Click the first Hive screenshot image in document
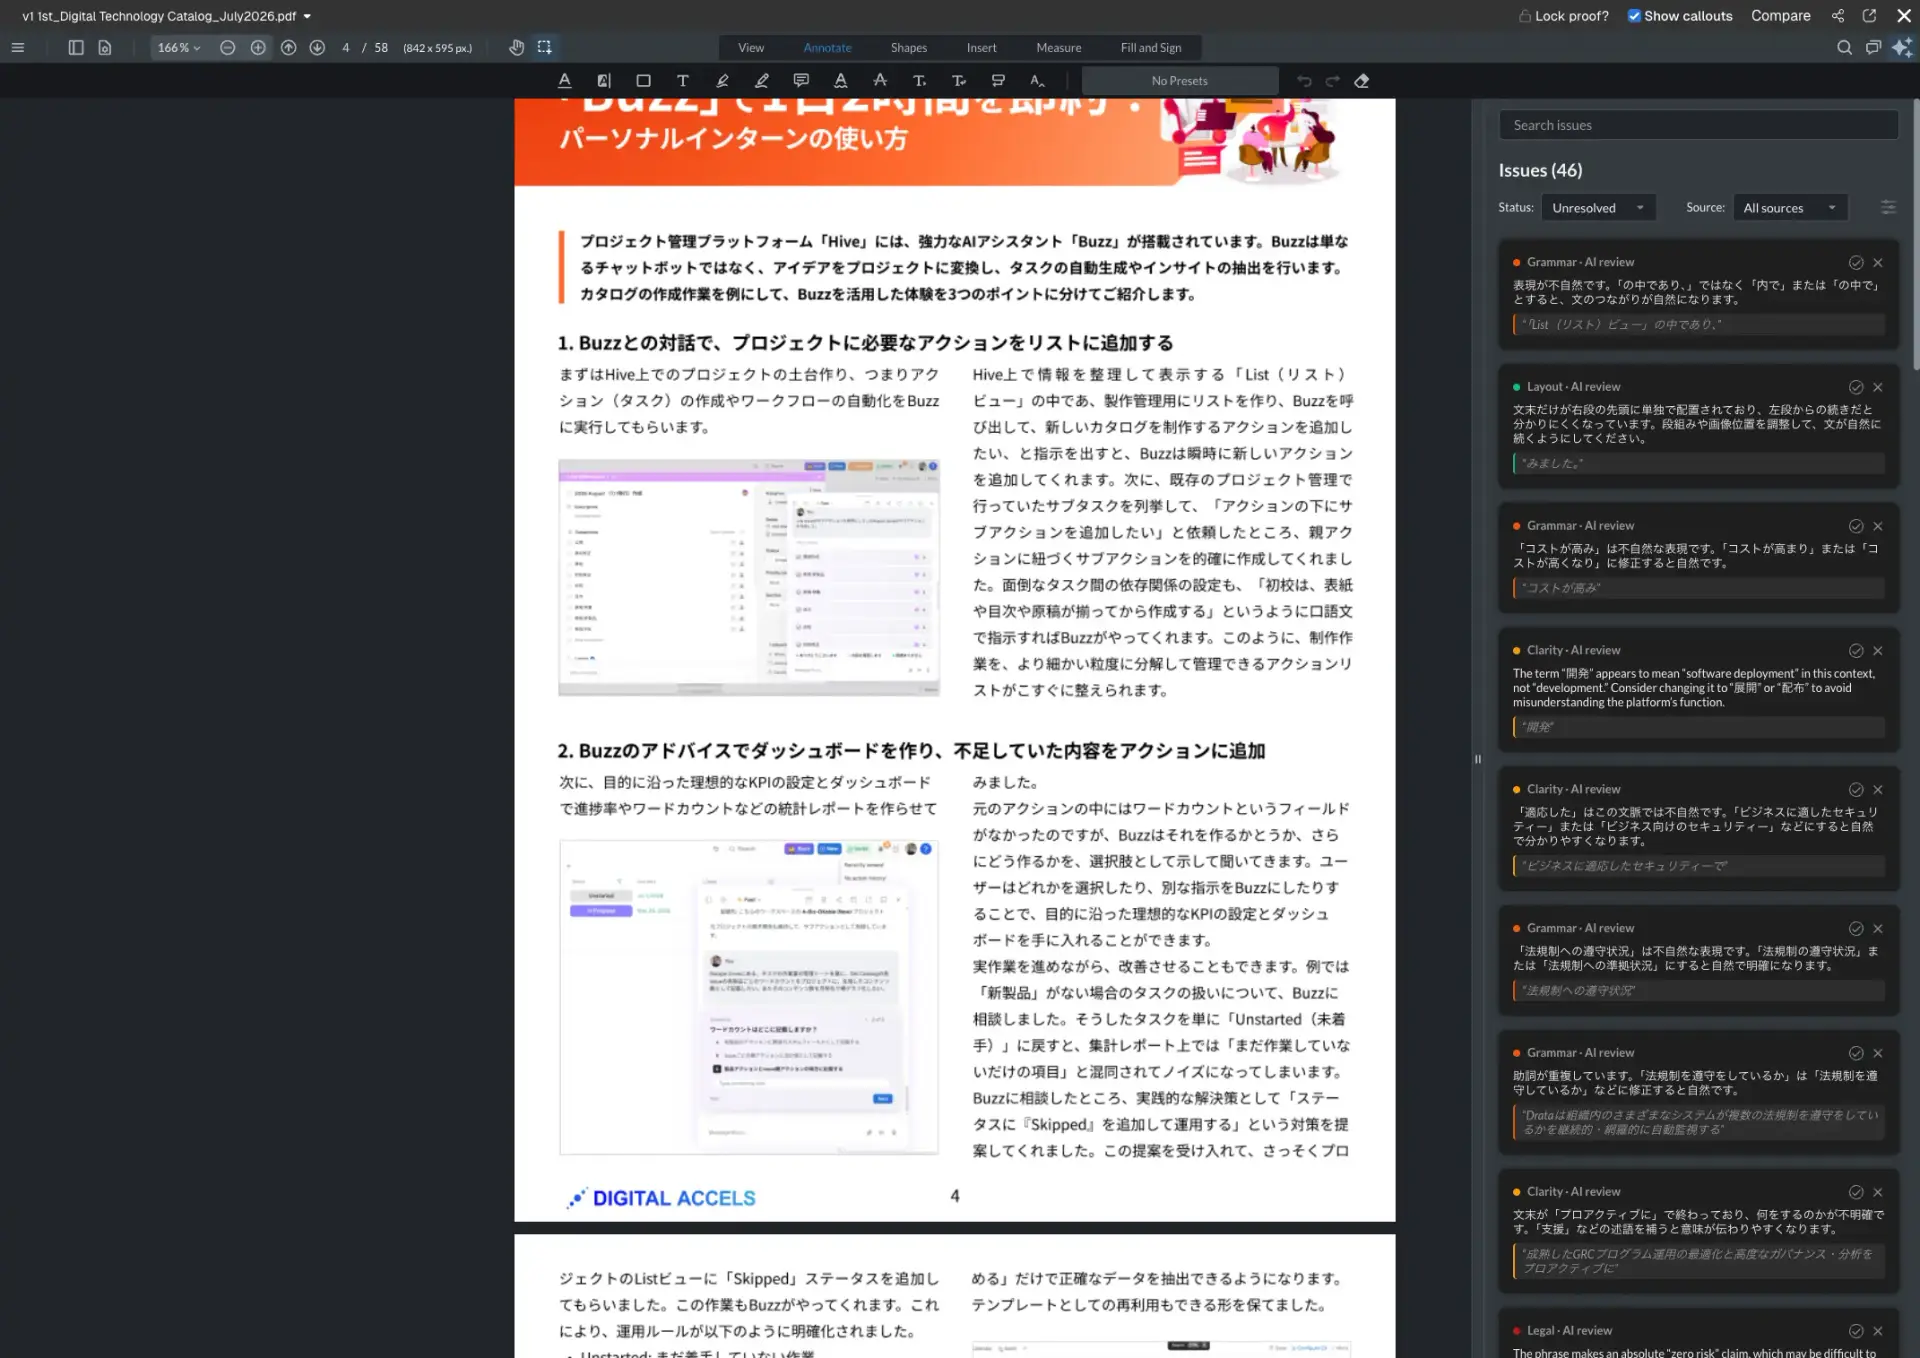The image size is (1920, 1358). pos(749,577)
